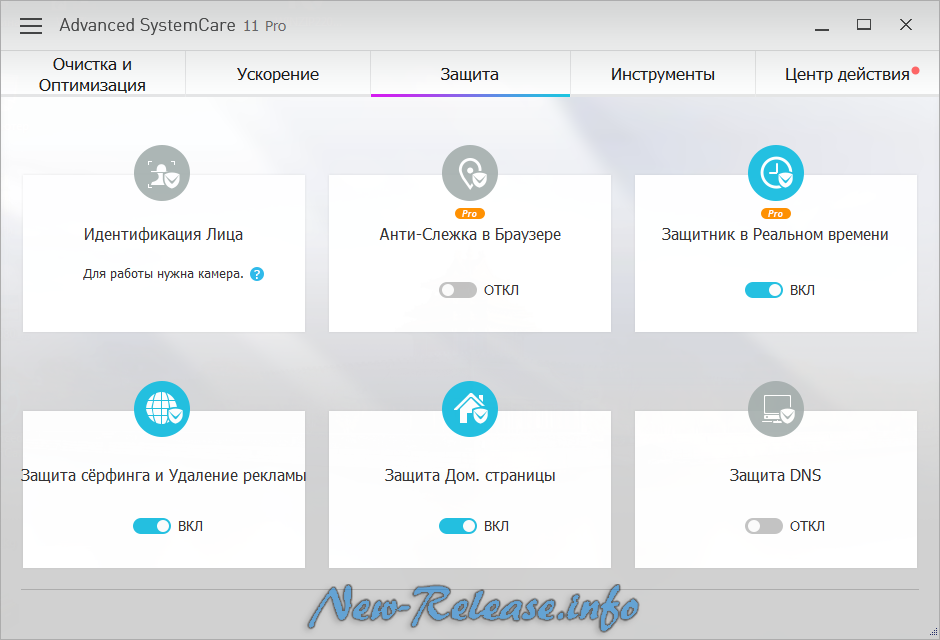Open the hamburger main menu

click(31, 26)
